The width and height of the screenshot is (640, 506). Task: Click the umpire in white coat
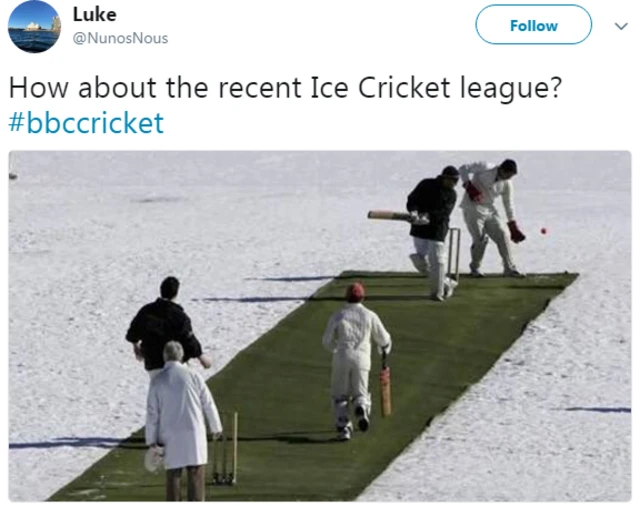point(180,420)
